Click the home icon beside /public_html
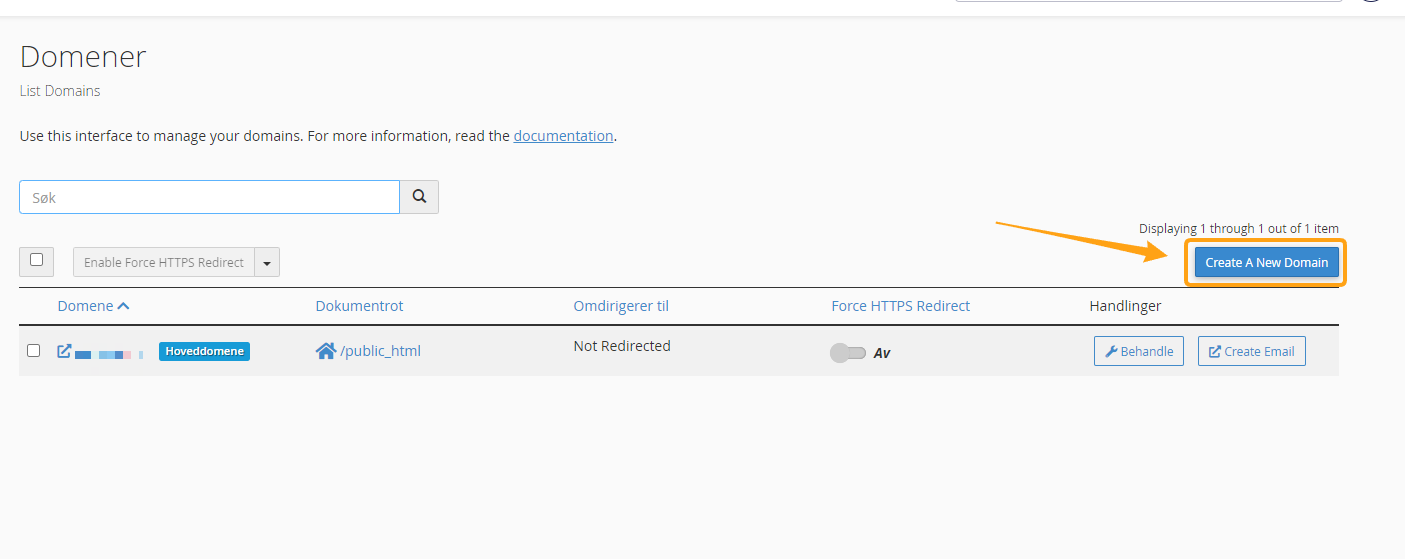This screenshot has width=1405, height=559. click(325, 351)
